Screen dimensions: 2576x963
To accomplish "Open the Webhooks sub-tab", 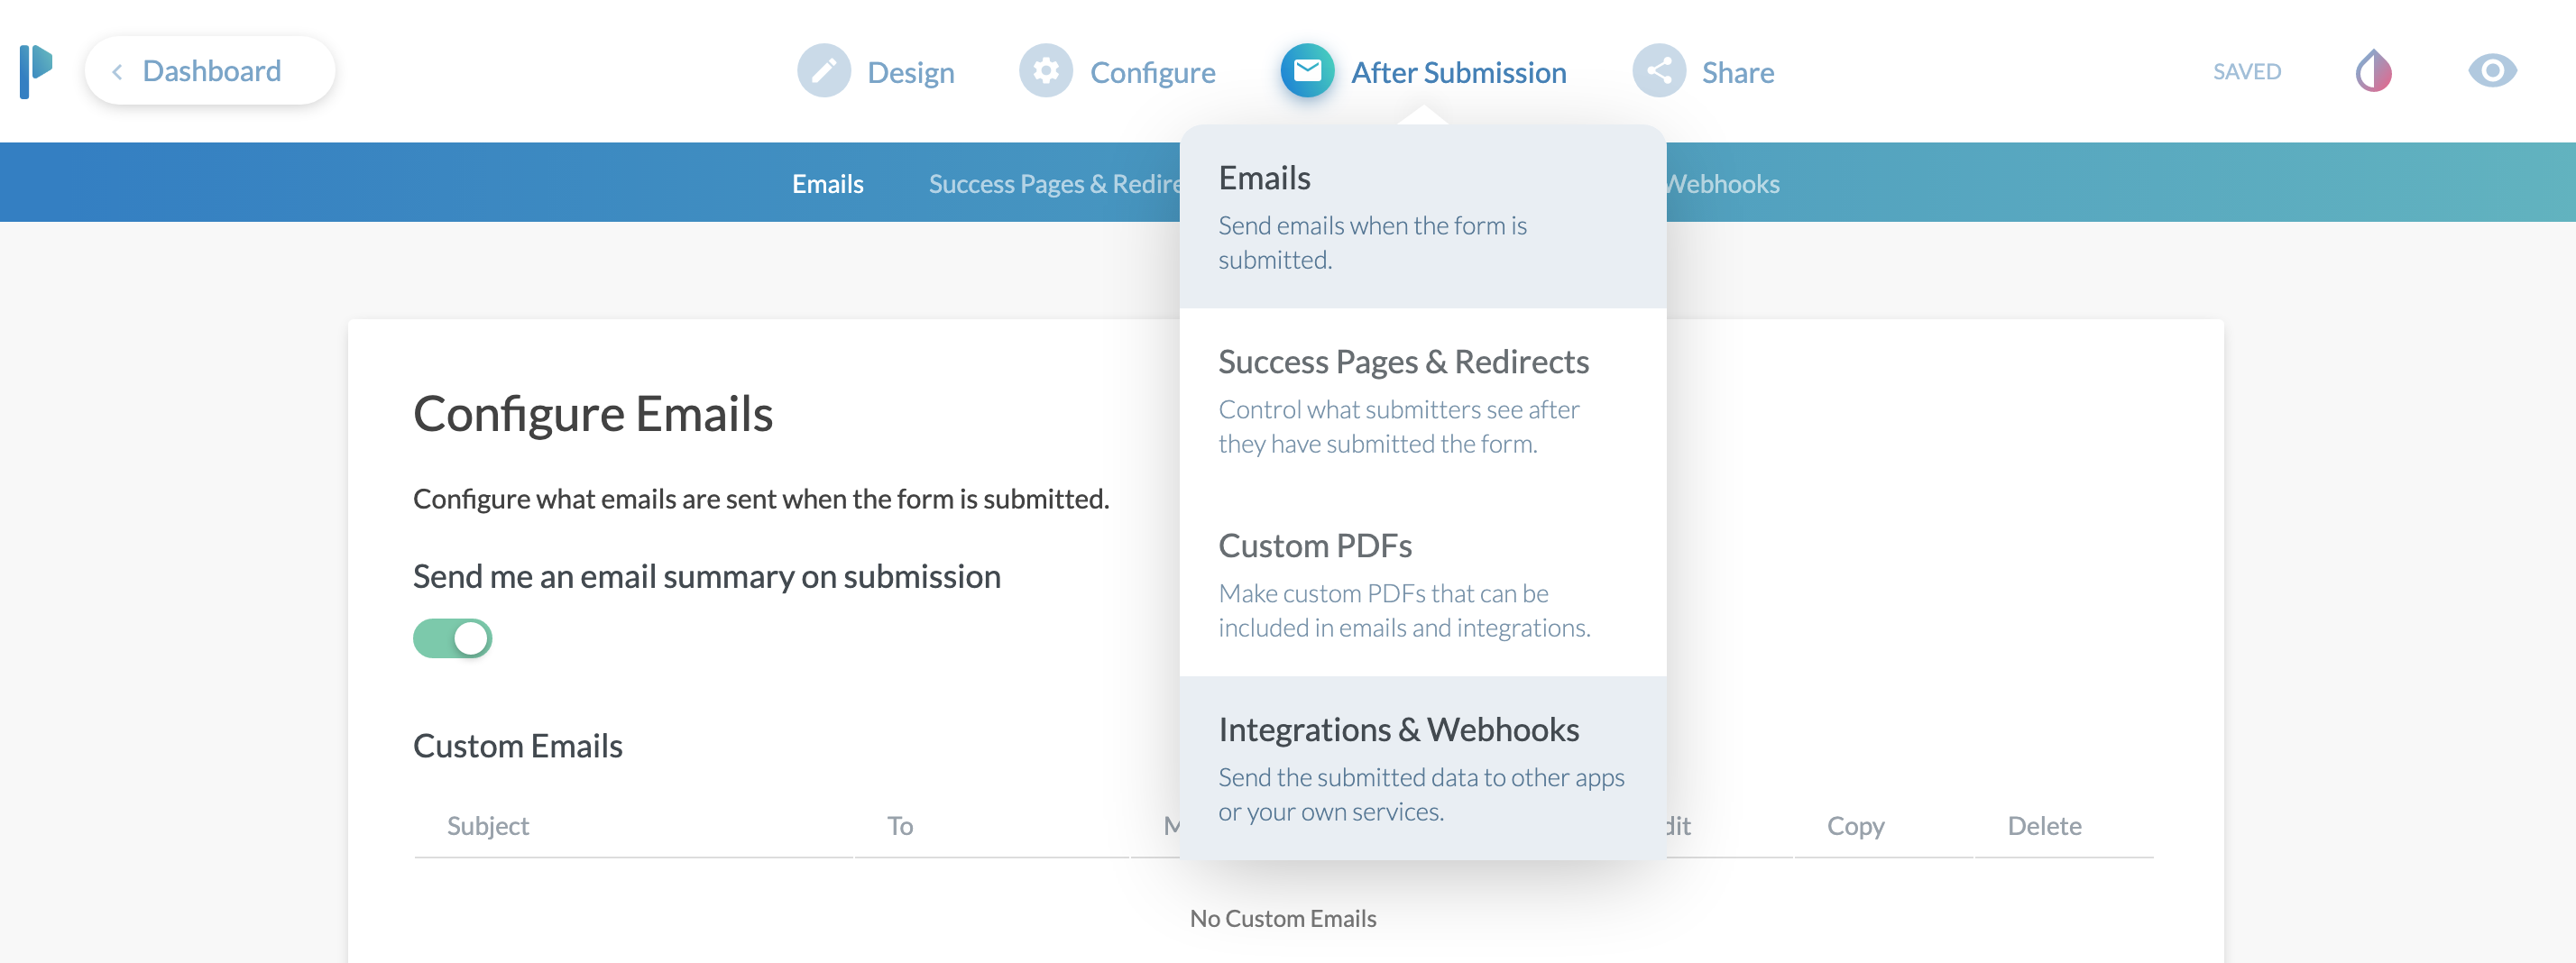I will 1723,184.
